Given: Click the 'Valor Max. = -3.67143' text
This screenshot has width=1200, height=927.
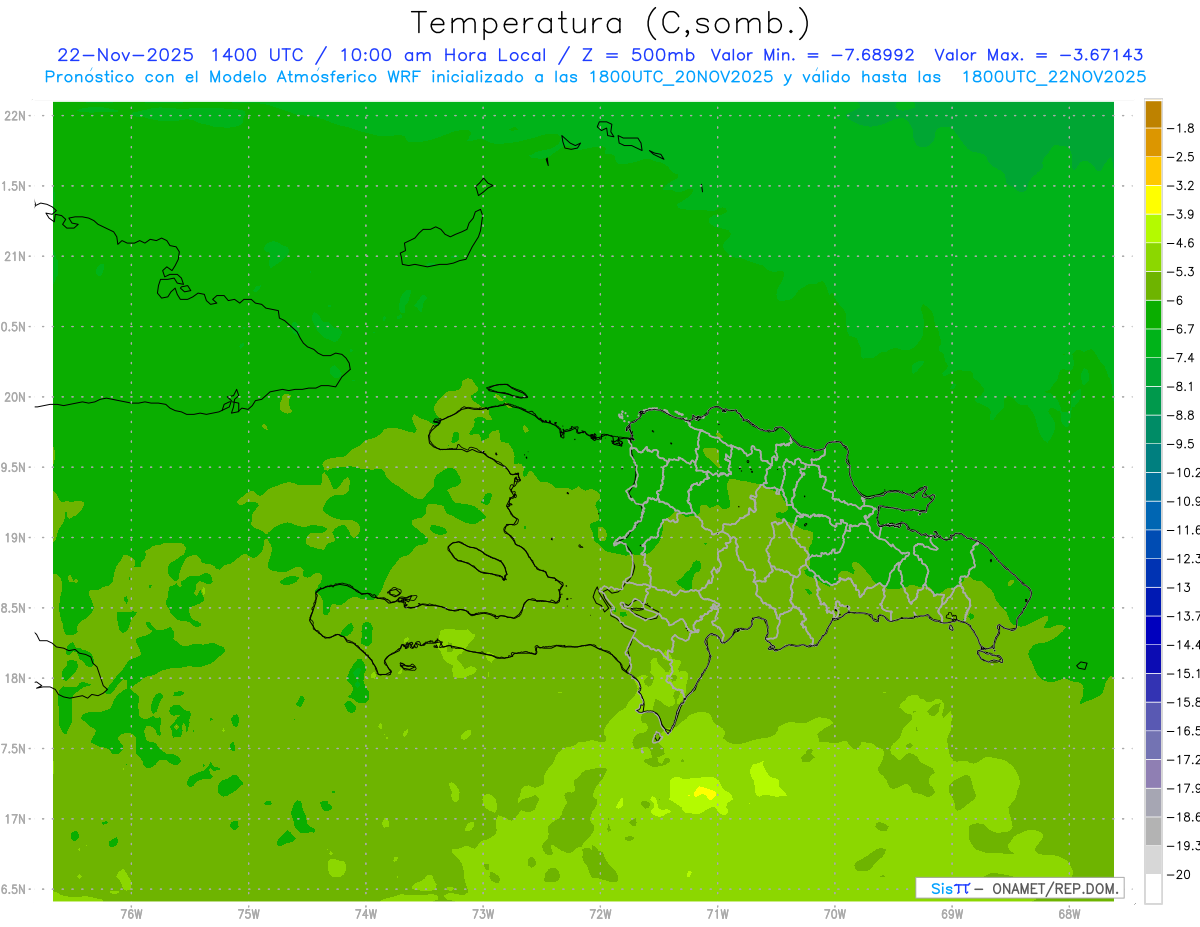Looking at the screenshot, I should coord(1038,55).
